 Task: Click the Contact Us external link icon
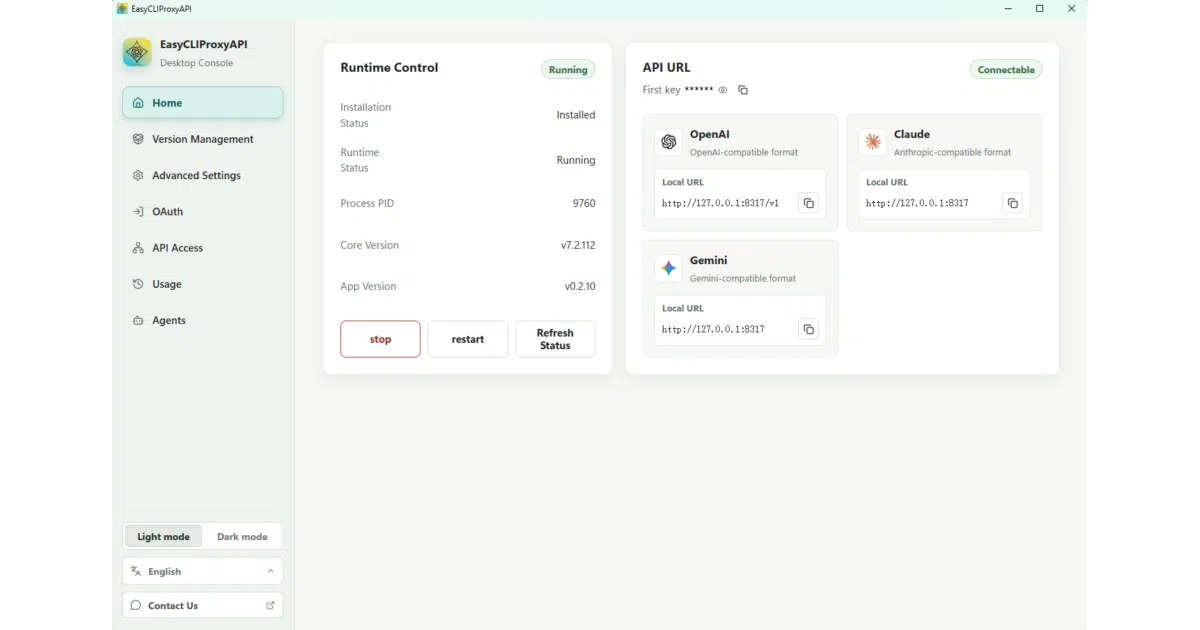click(270, 605)
